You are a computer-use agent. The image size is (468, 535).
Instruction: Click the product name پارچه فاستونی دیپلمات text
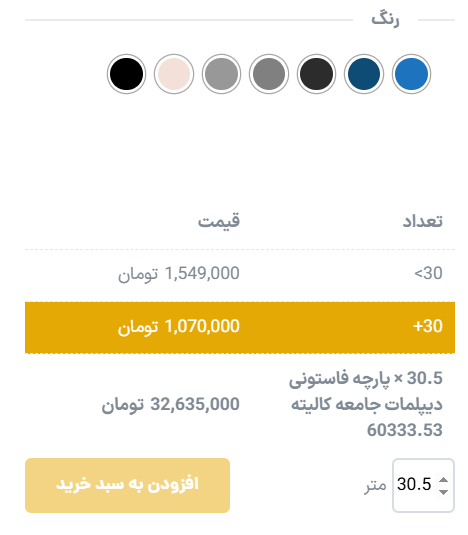pos(366,391)
